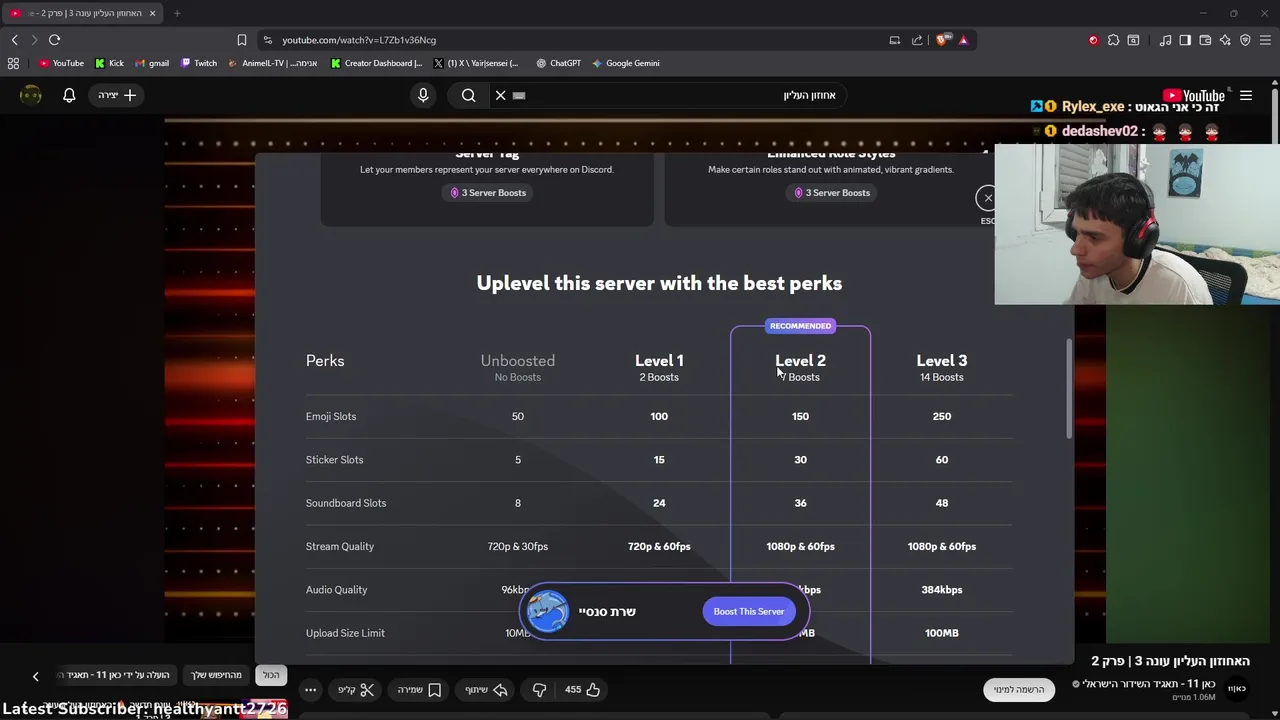Open the YouTube guide hamburger menu
1280x720 pixels.
(x=1246, y=96)
